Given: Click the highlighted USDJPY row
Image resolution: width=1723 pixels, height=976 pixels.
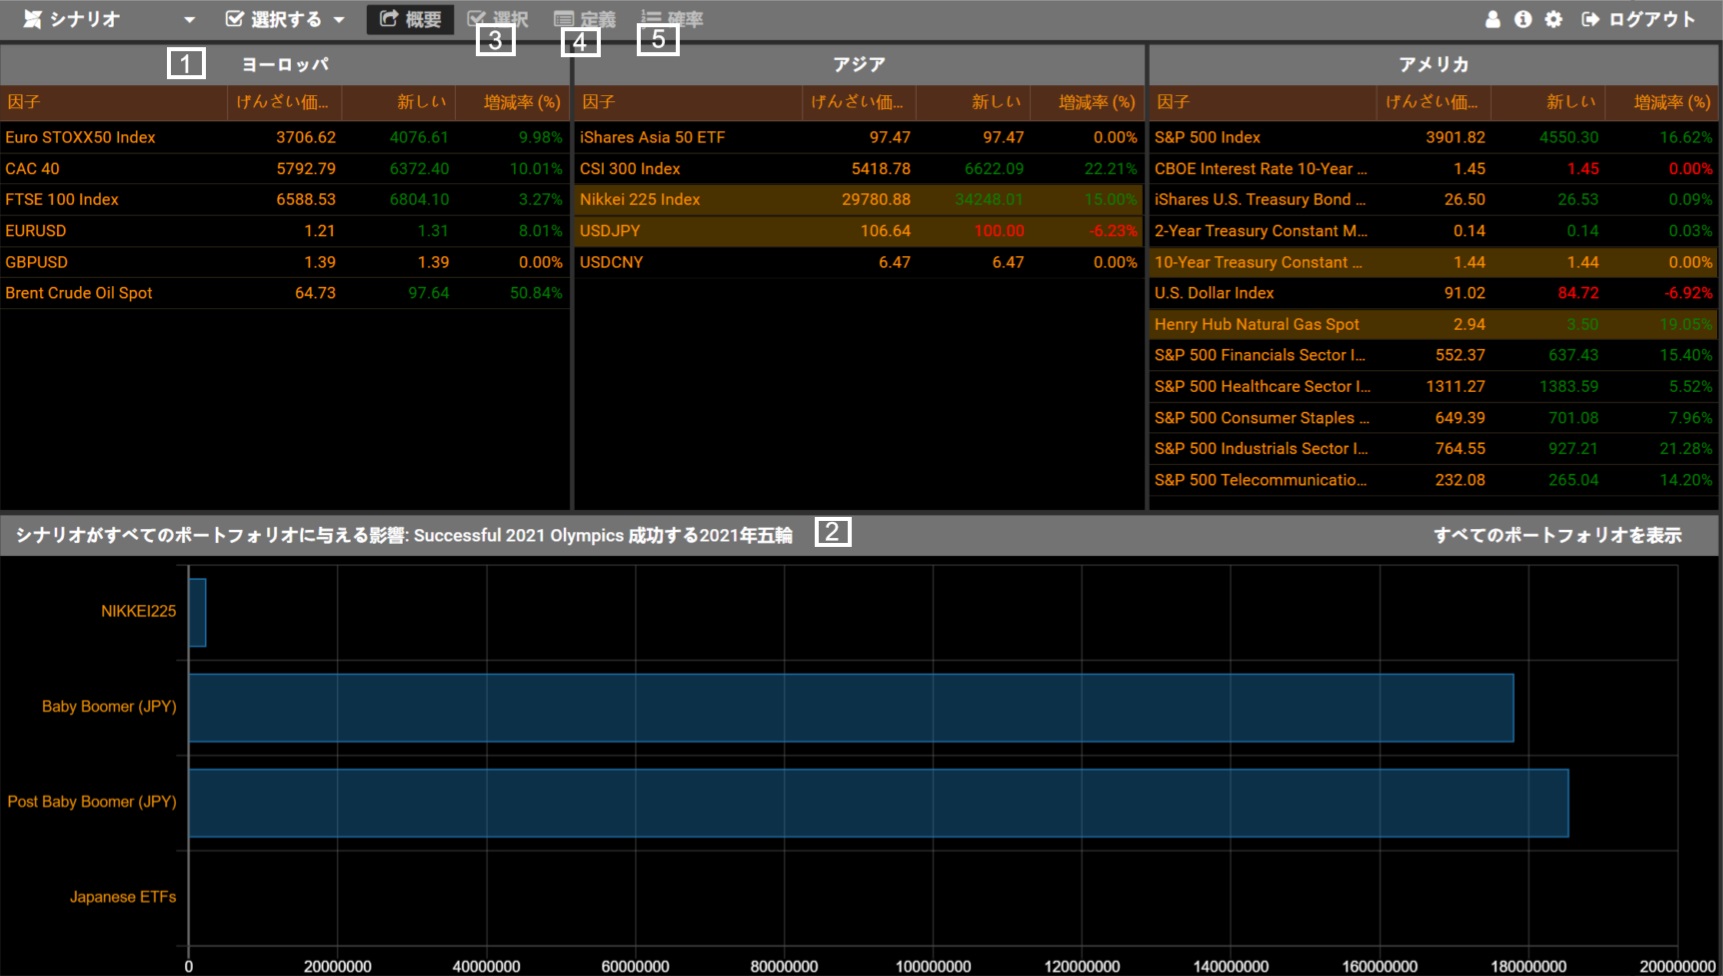Looking at the screenshot, I should pyautogui.click(x=859, y=230).
